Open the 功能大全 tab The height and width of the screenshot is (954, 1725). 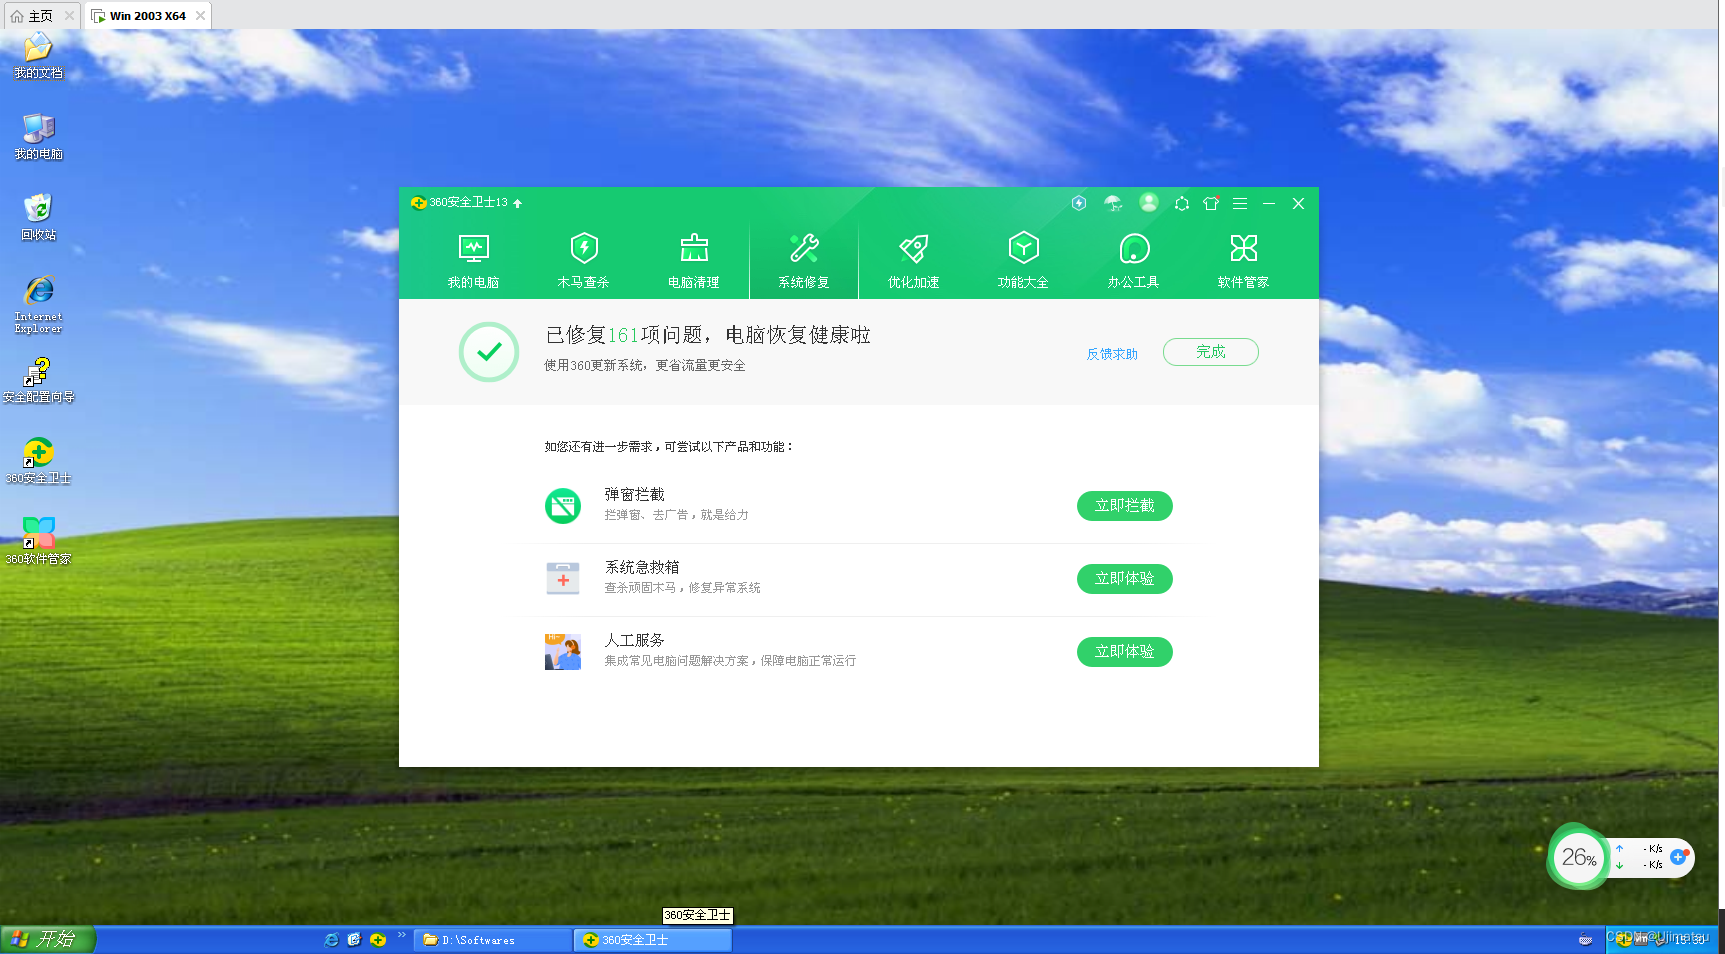pos(1023,261)
